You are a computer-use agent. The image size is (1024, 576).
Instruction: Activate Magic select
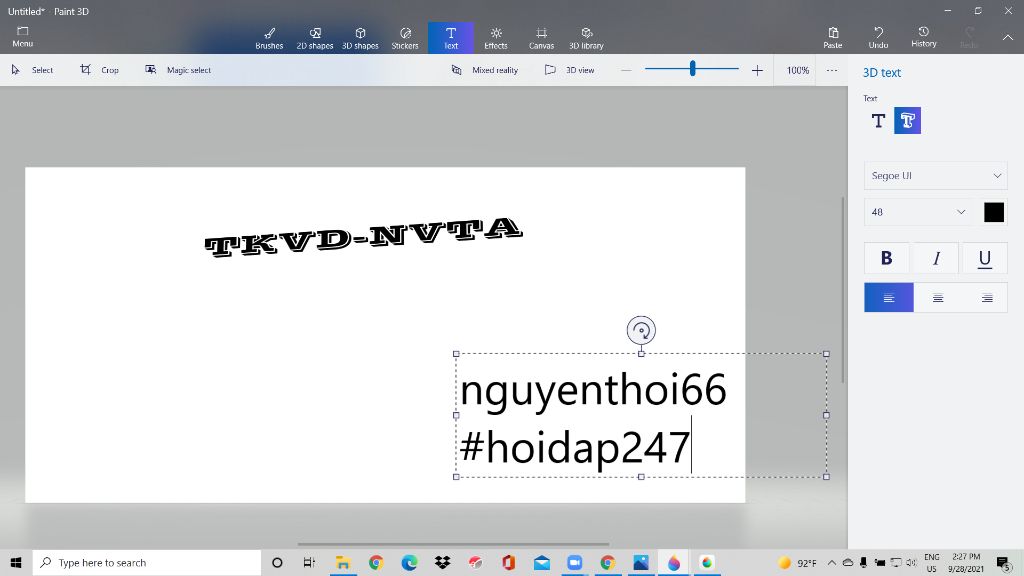point(178,70)
